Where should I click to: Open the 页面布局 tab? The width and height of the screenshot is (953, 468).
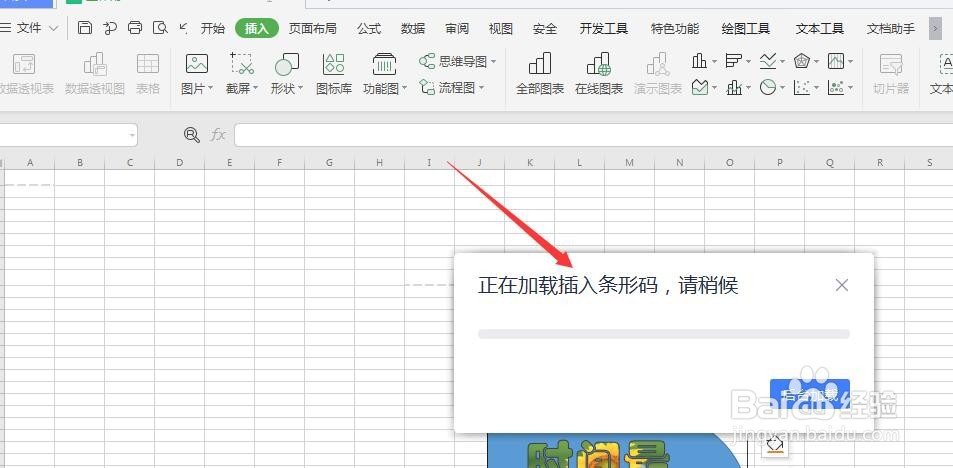tap(312, 28)
